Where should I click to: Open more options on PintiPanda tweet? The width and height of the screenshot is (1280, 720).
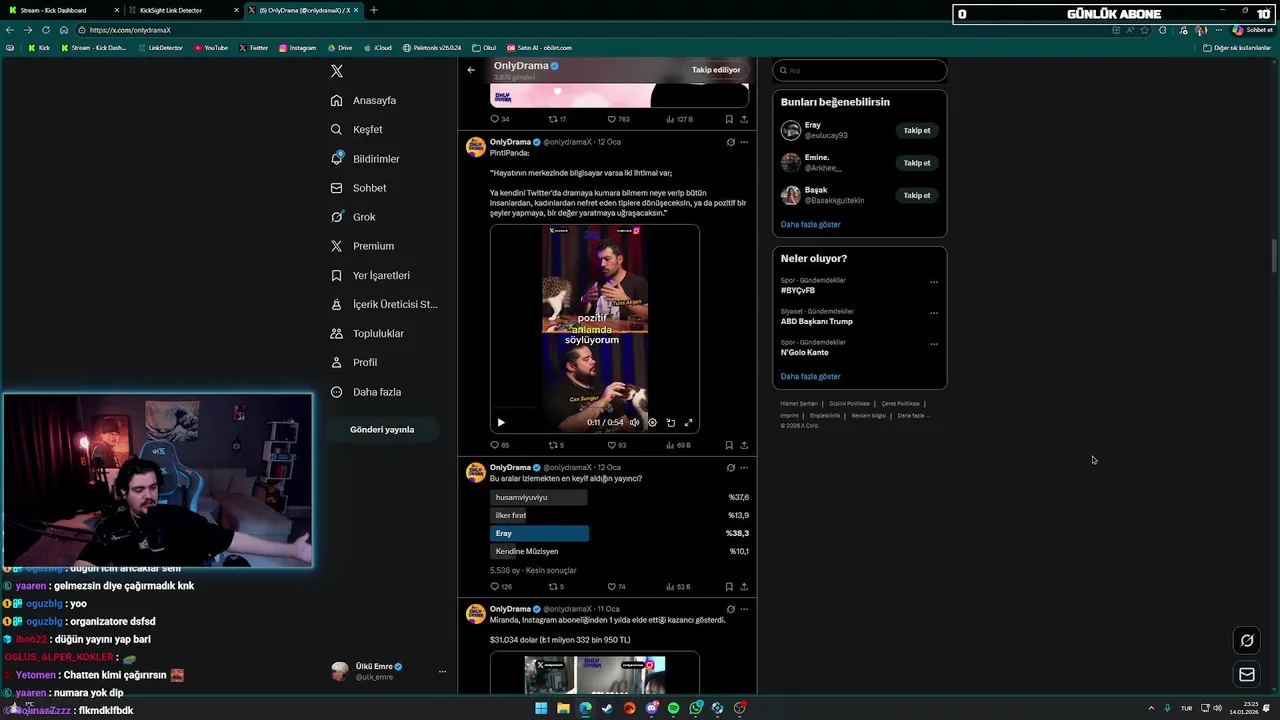click(x=744, y=142)
